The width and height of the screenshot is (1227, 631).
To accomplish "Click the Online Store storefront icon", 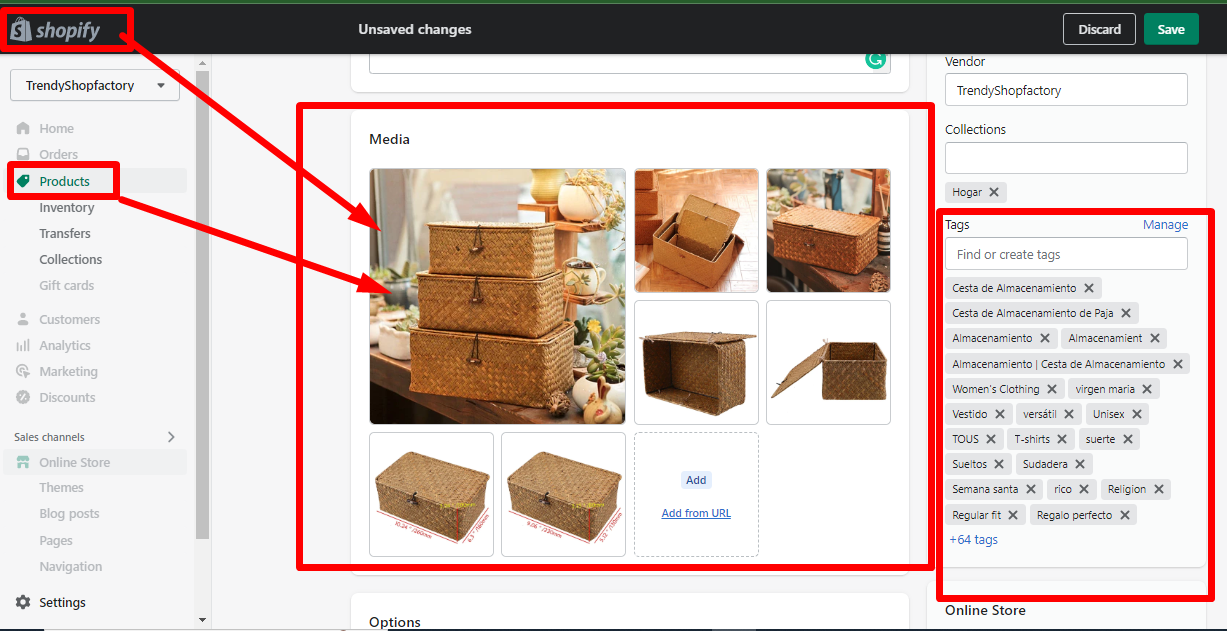I will click(23, 462).
